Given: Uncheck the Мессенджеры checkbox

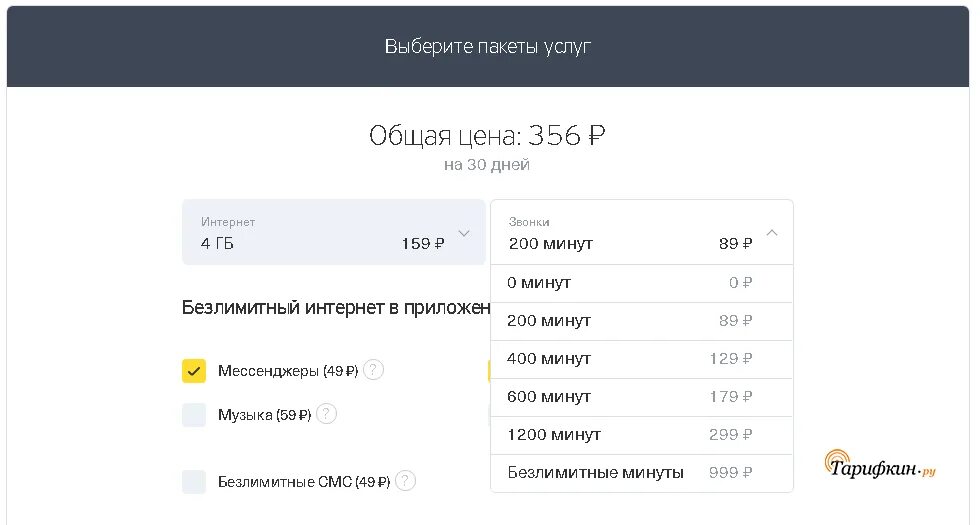Looking at the screenshot, I should tap(194, 371).
